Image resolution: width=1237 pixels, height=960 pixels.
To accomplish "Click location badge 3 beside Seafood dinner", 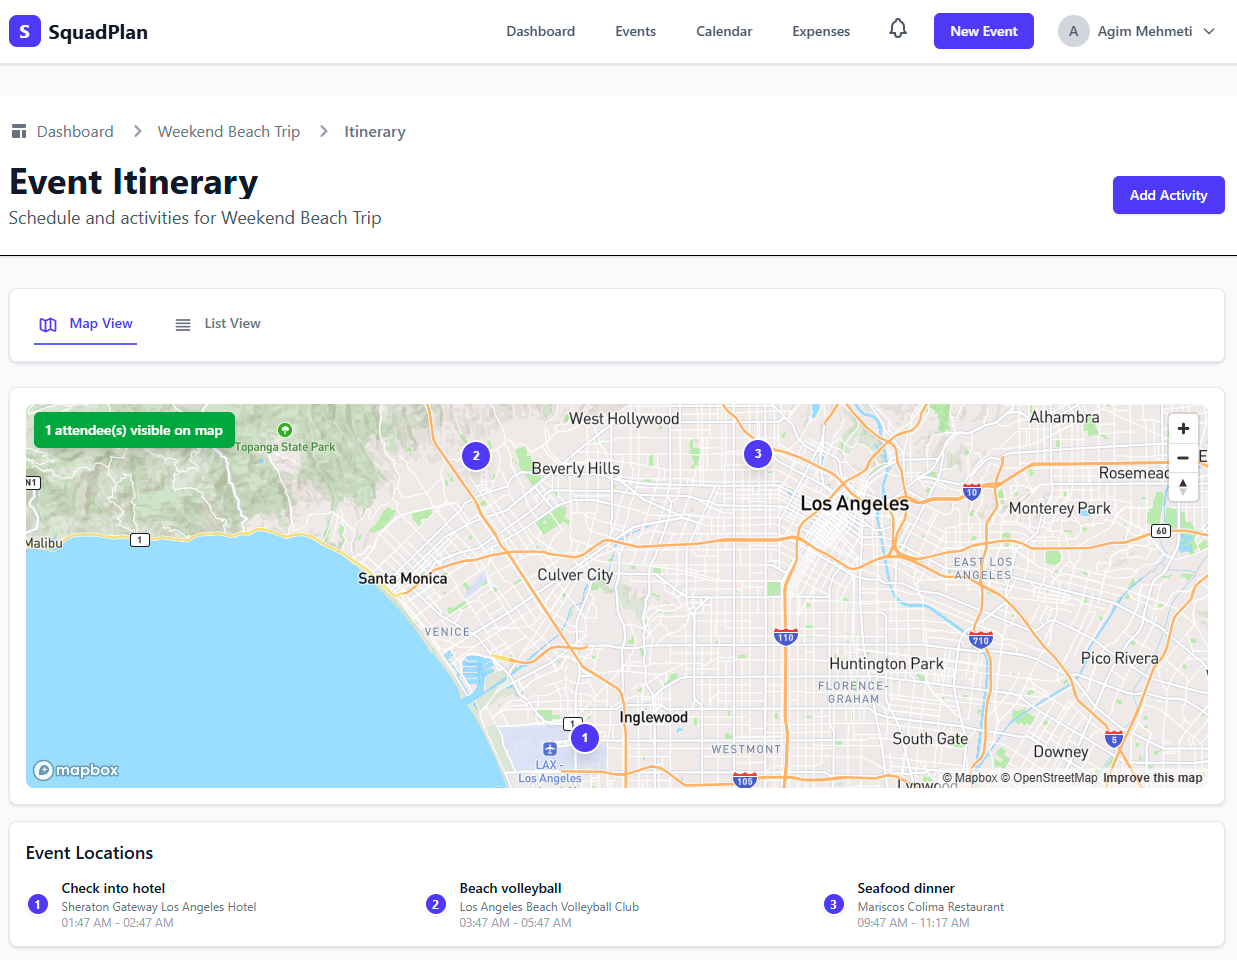I will coord(834,904).
